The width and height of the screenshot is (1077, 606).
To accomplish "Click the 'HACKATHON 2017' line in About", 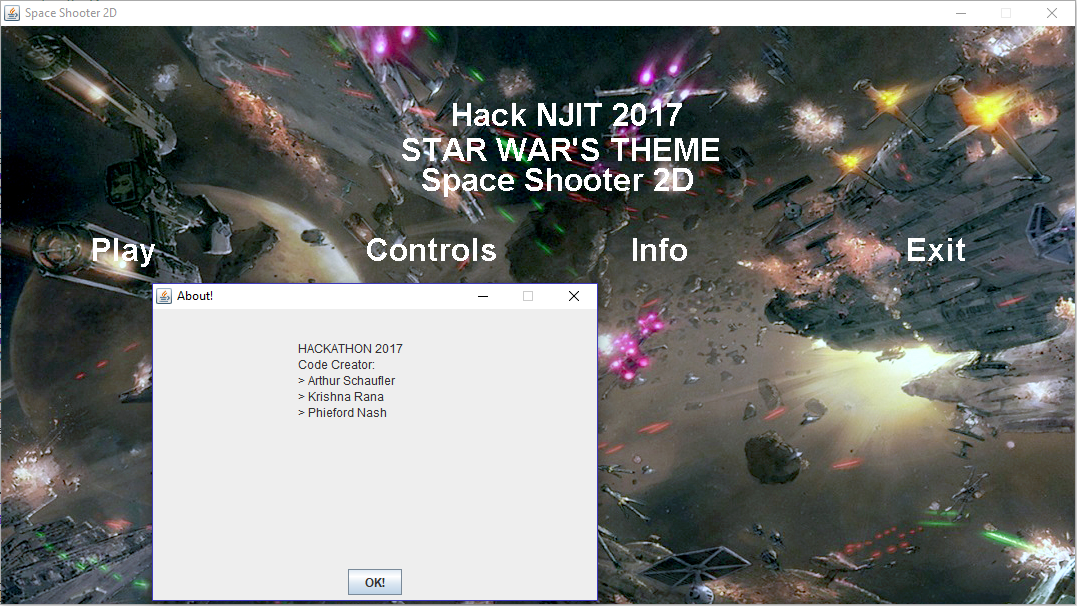I will 350,349.
